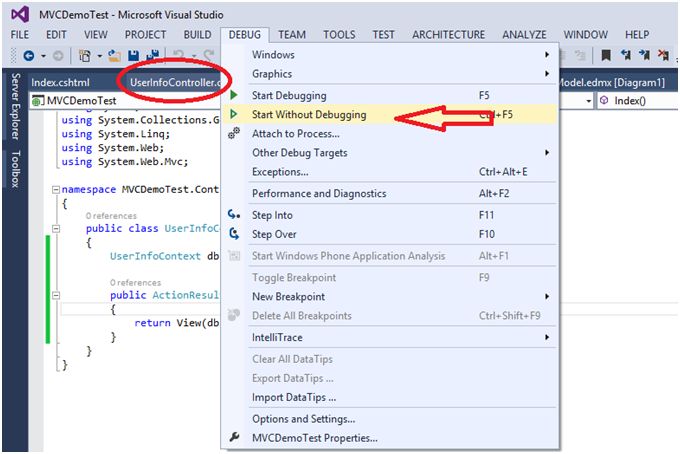The image size is (680, 454).
Task: Go to the previous bookmark icon
Action: [x=625, y=55]
